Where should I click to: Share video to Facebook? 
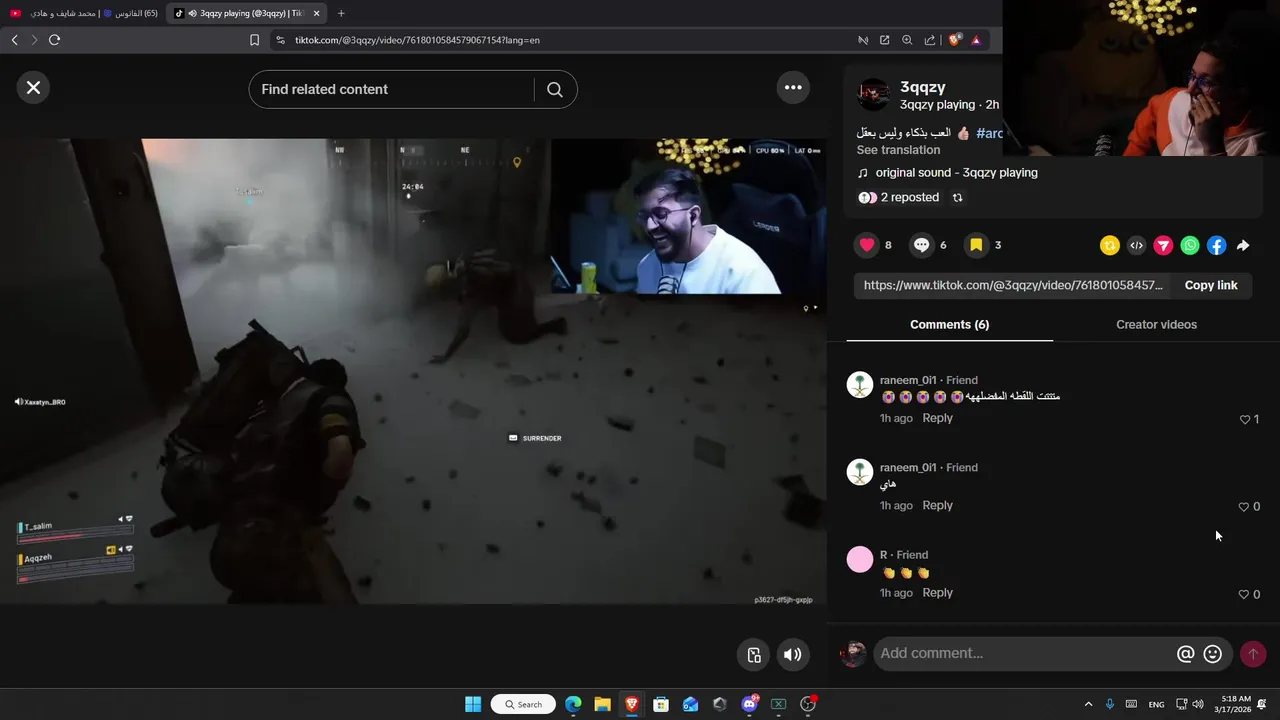1216,245
